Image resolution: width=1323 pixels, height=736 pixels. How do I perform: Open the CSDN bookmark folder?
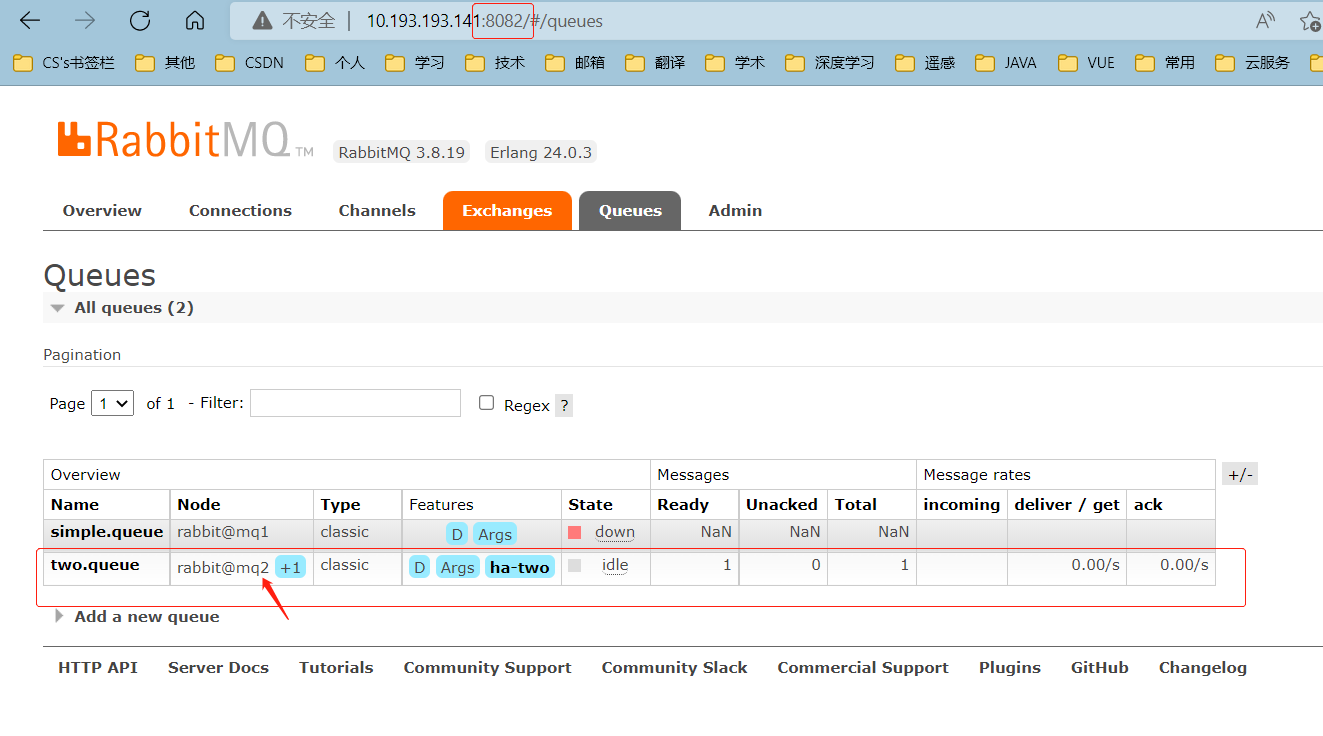pos(249,62)
